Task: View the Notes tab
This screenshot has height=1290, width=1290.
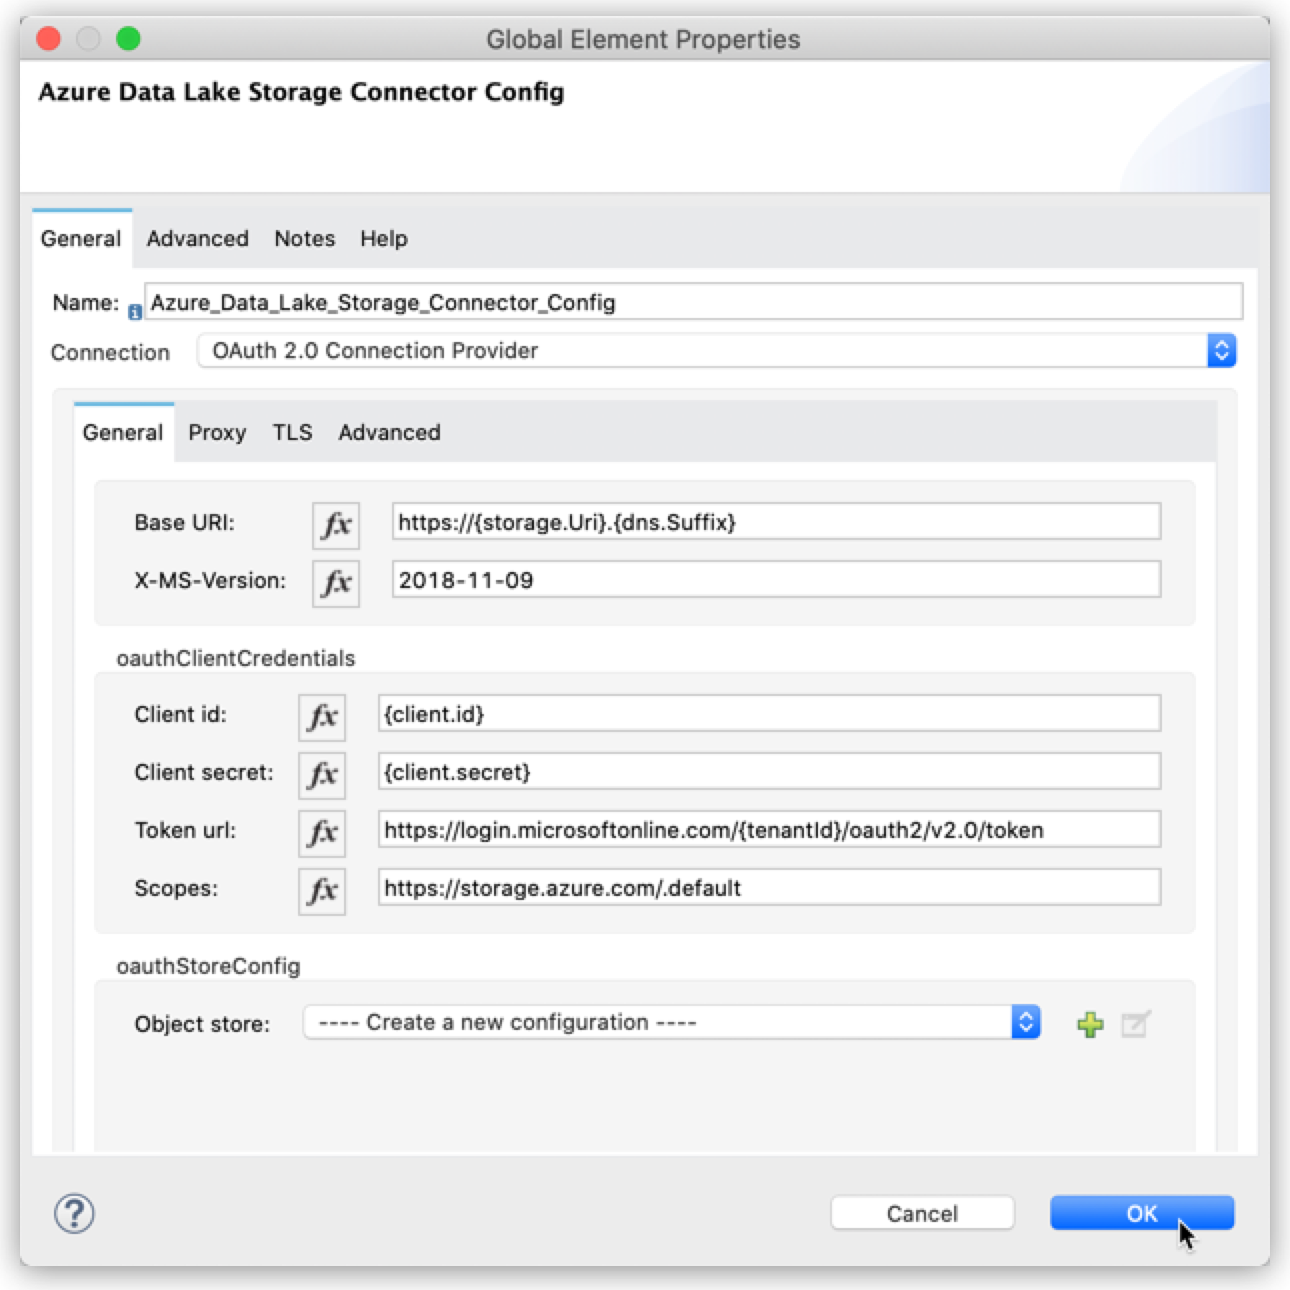Action: click(303, 238)
